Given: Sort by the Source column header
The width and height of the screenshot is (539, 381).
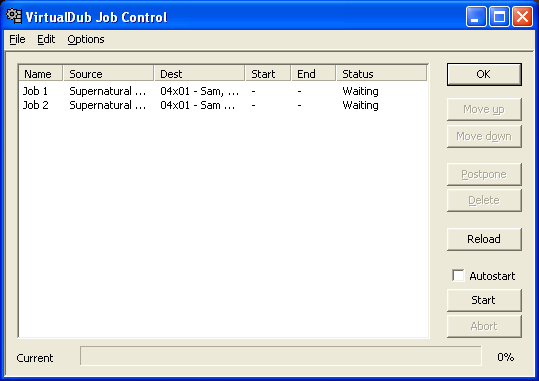Looking at the screenshot, I should pyautogui.click(x=108, y=74).
